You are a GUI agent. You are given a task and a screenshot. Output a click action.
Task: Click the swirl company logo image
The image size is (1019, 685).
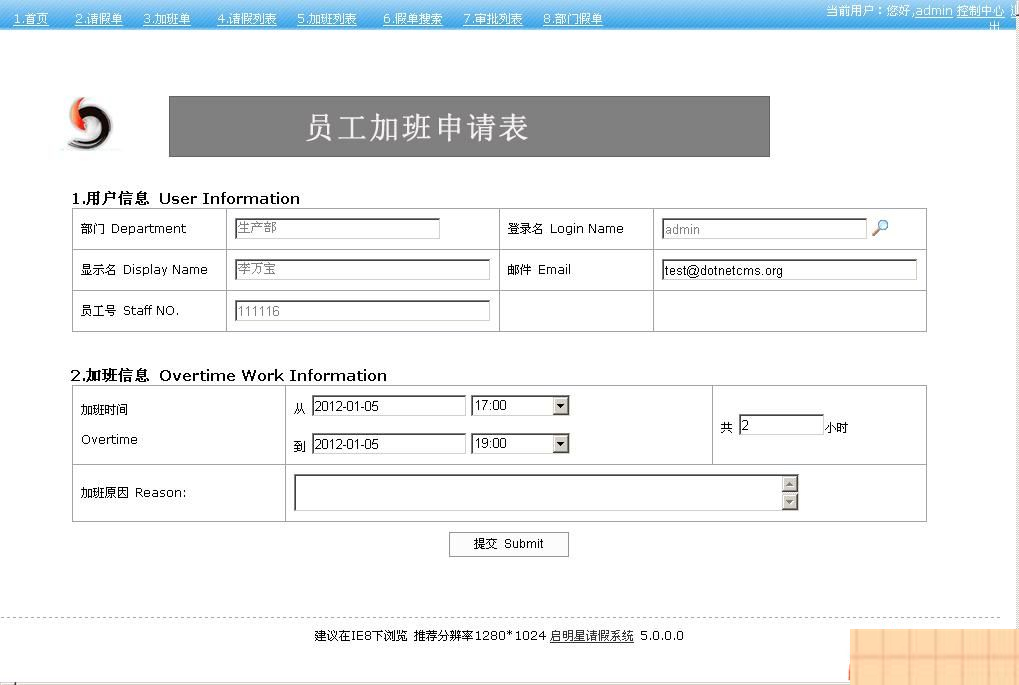tap(88, 122)
